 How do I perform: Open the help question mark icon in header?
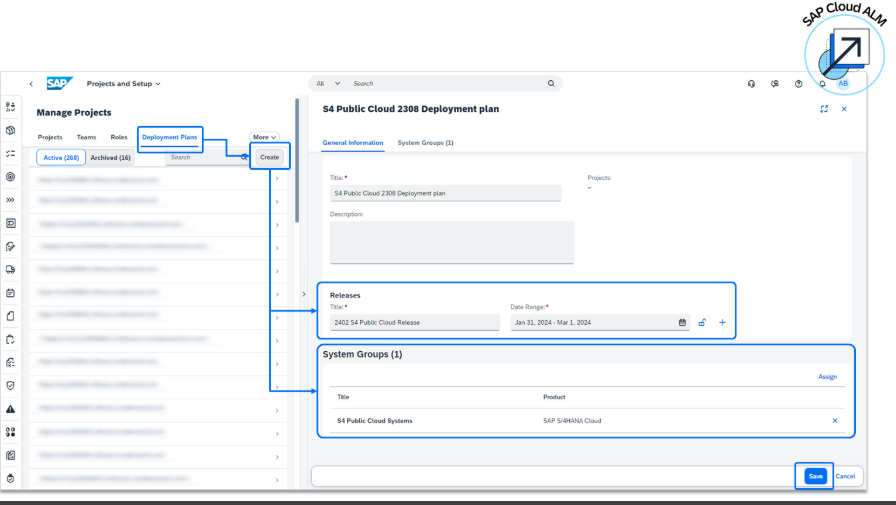coord(798,84)
